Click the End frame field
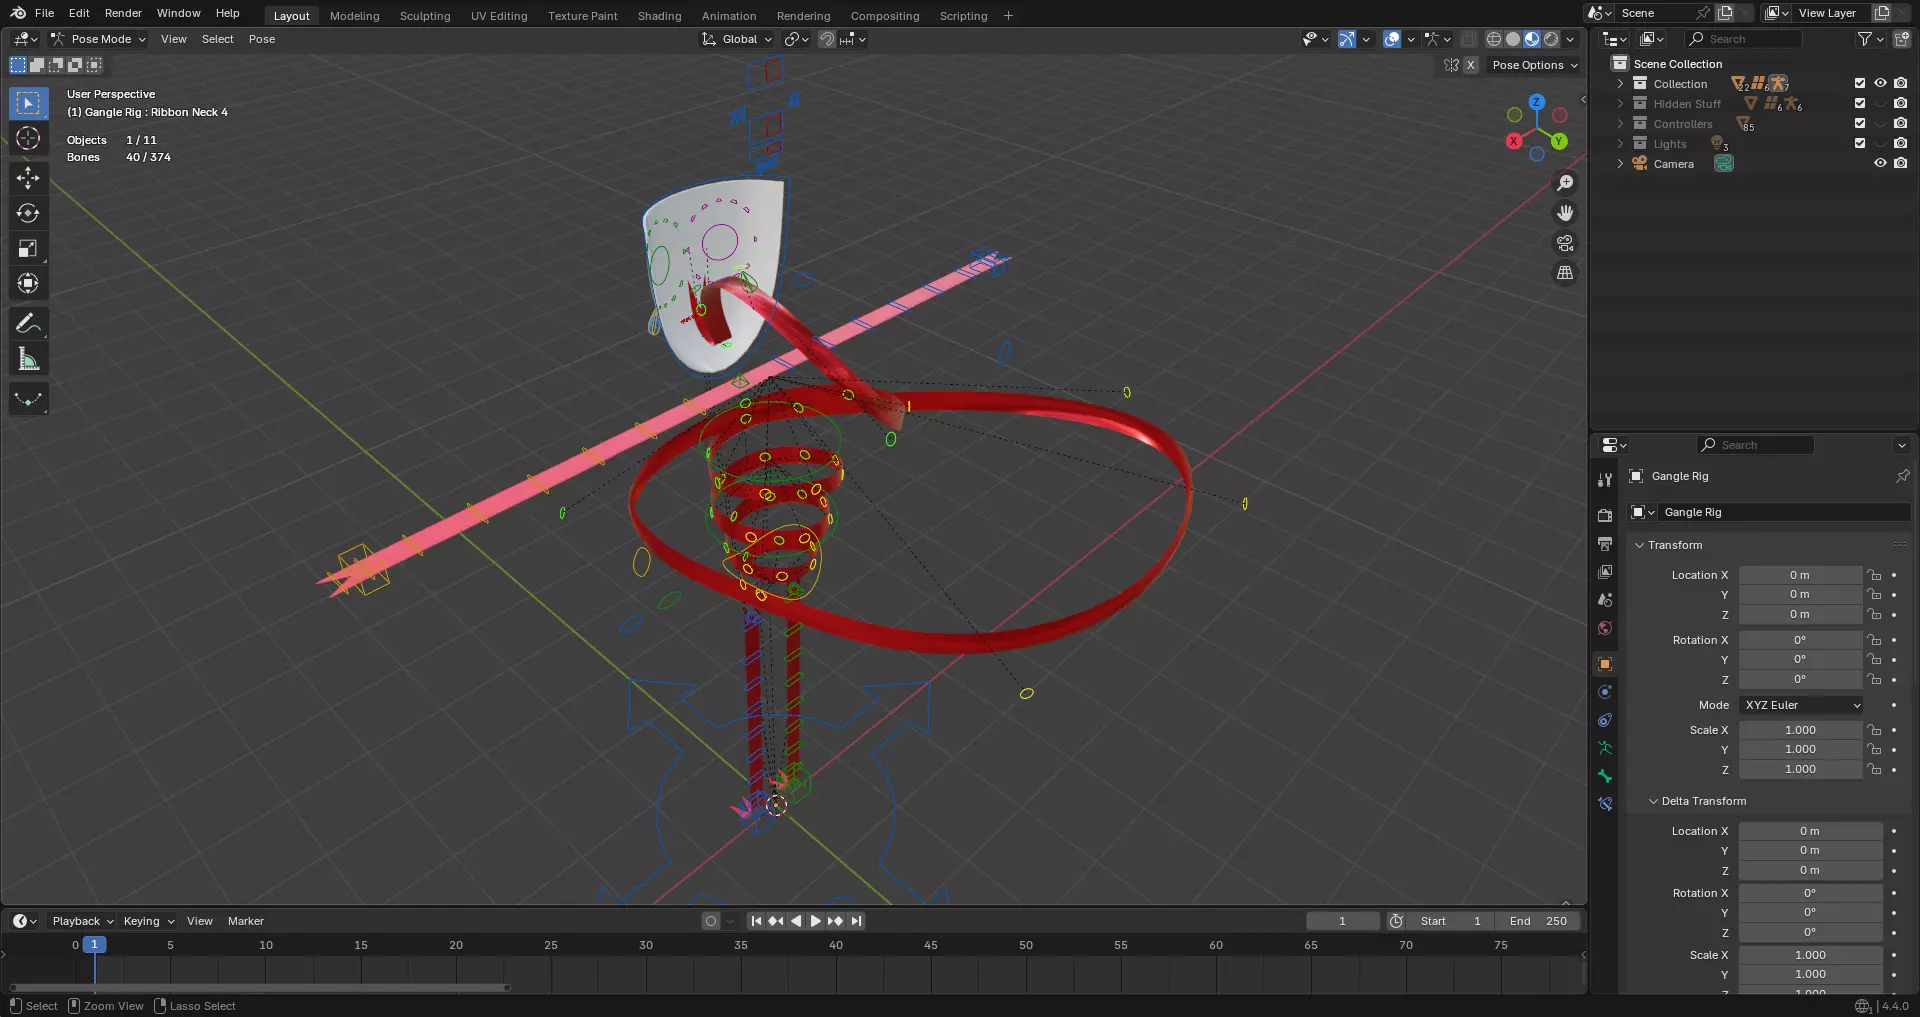Screen dimensions: 1920x1017 1538,921
